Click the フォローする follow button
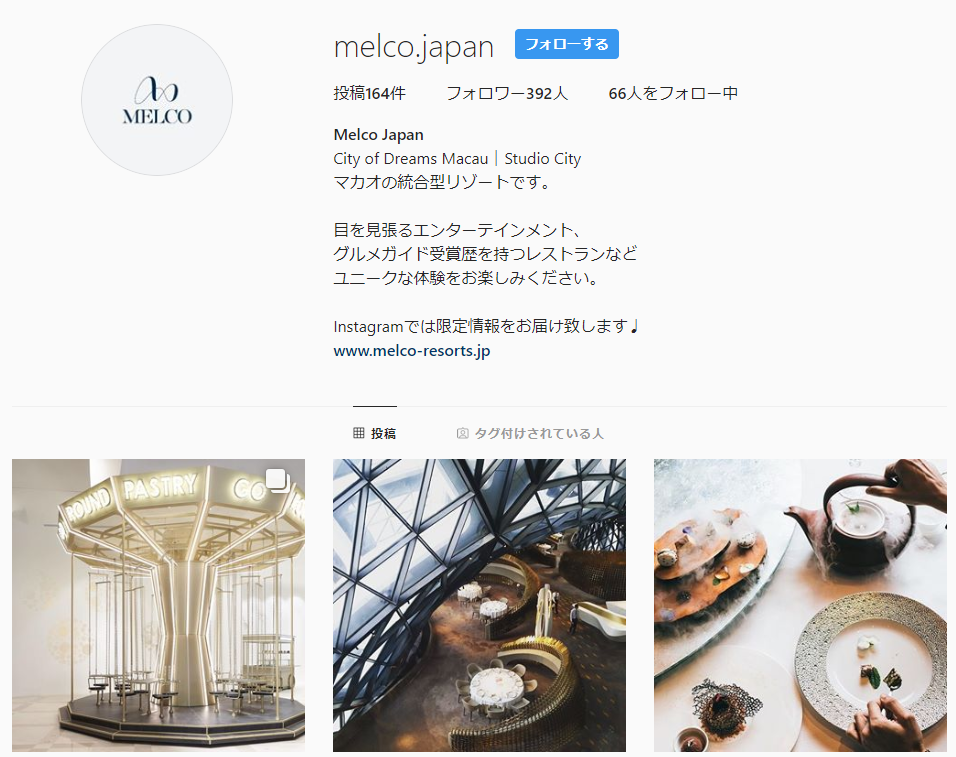 (x=566, y=44)
